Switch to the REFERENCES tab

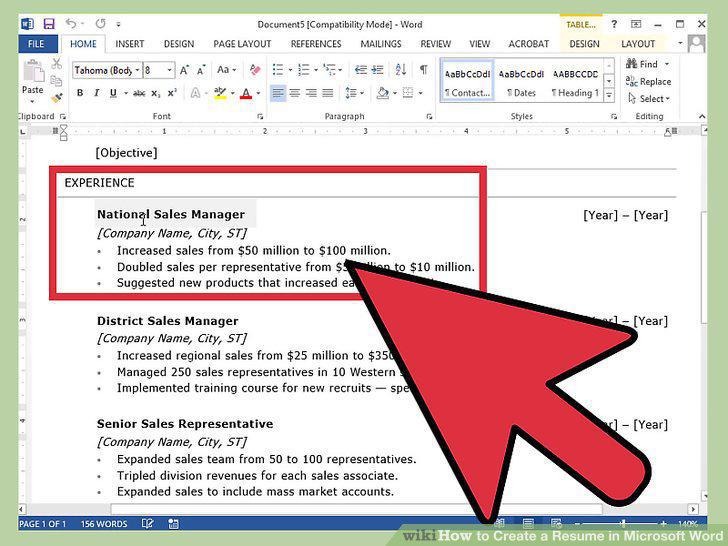[x=316, y=44]
